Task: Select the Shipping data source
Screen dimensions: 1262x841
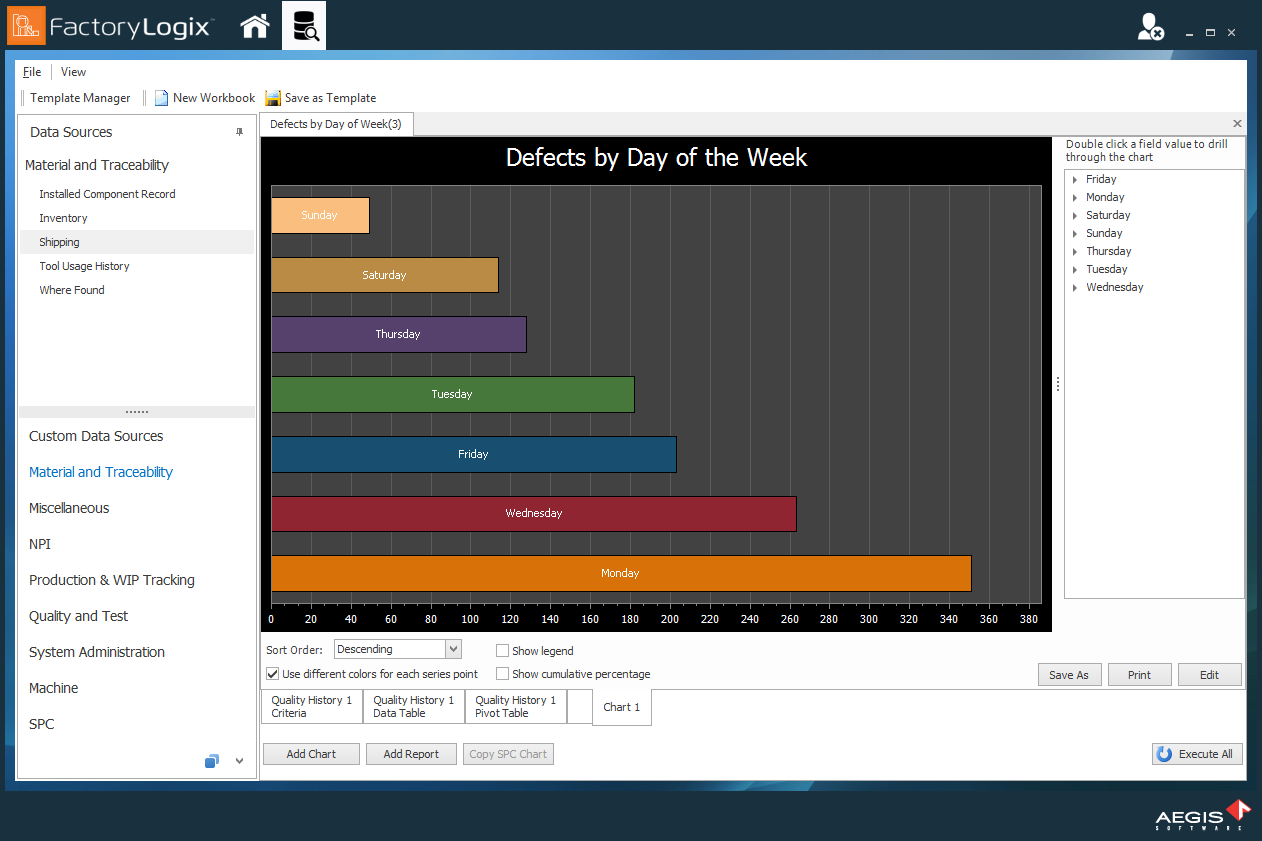Action: (59, 241)
